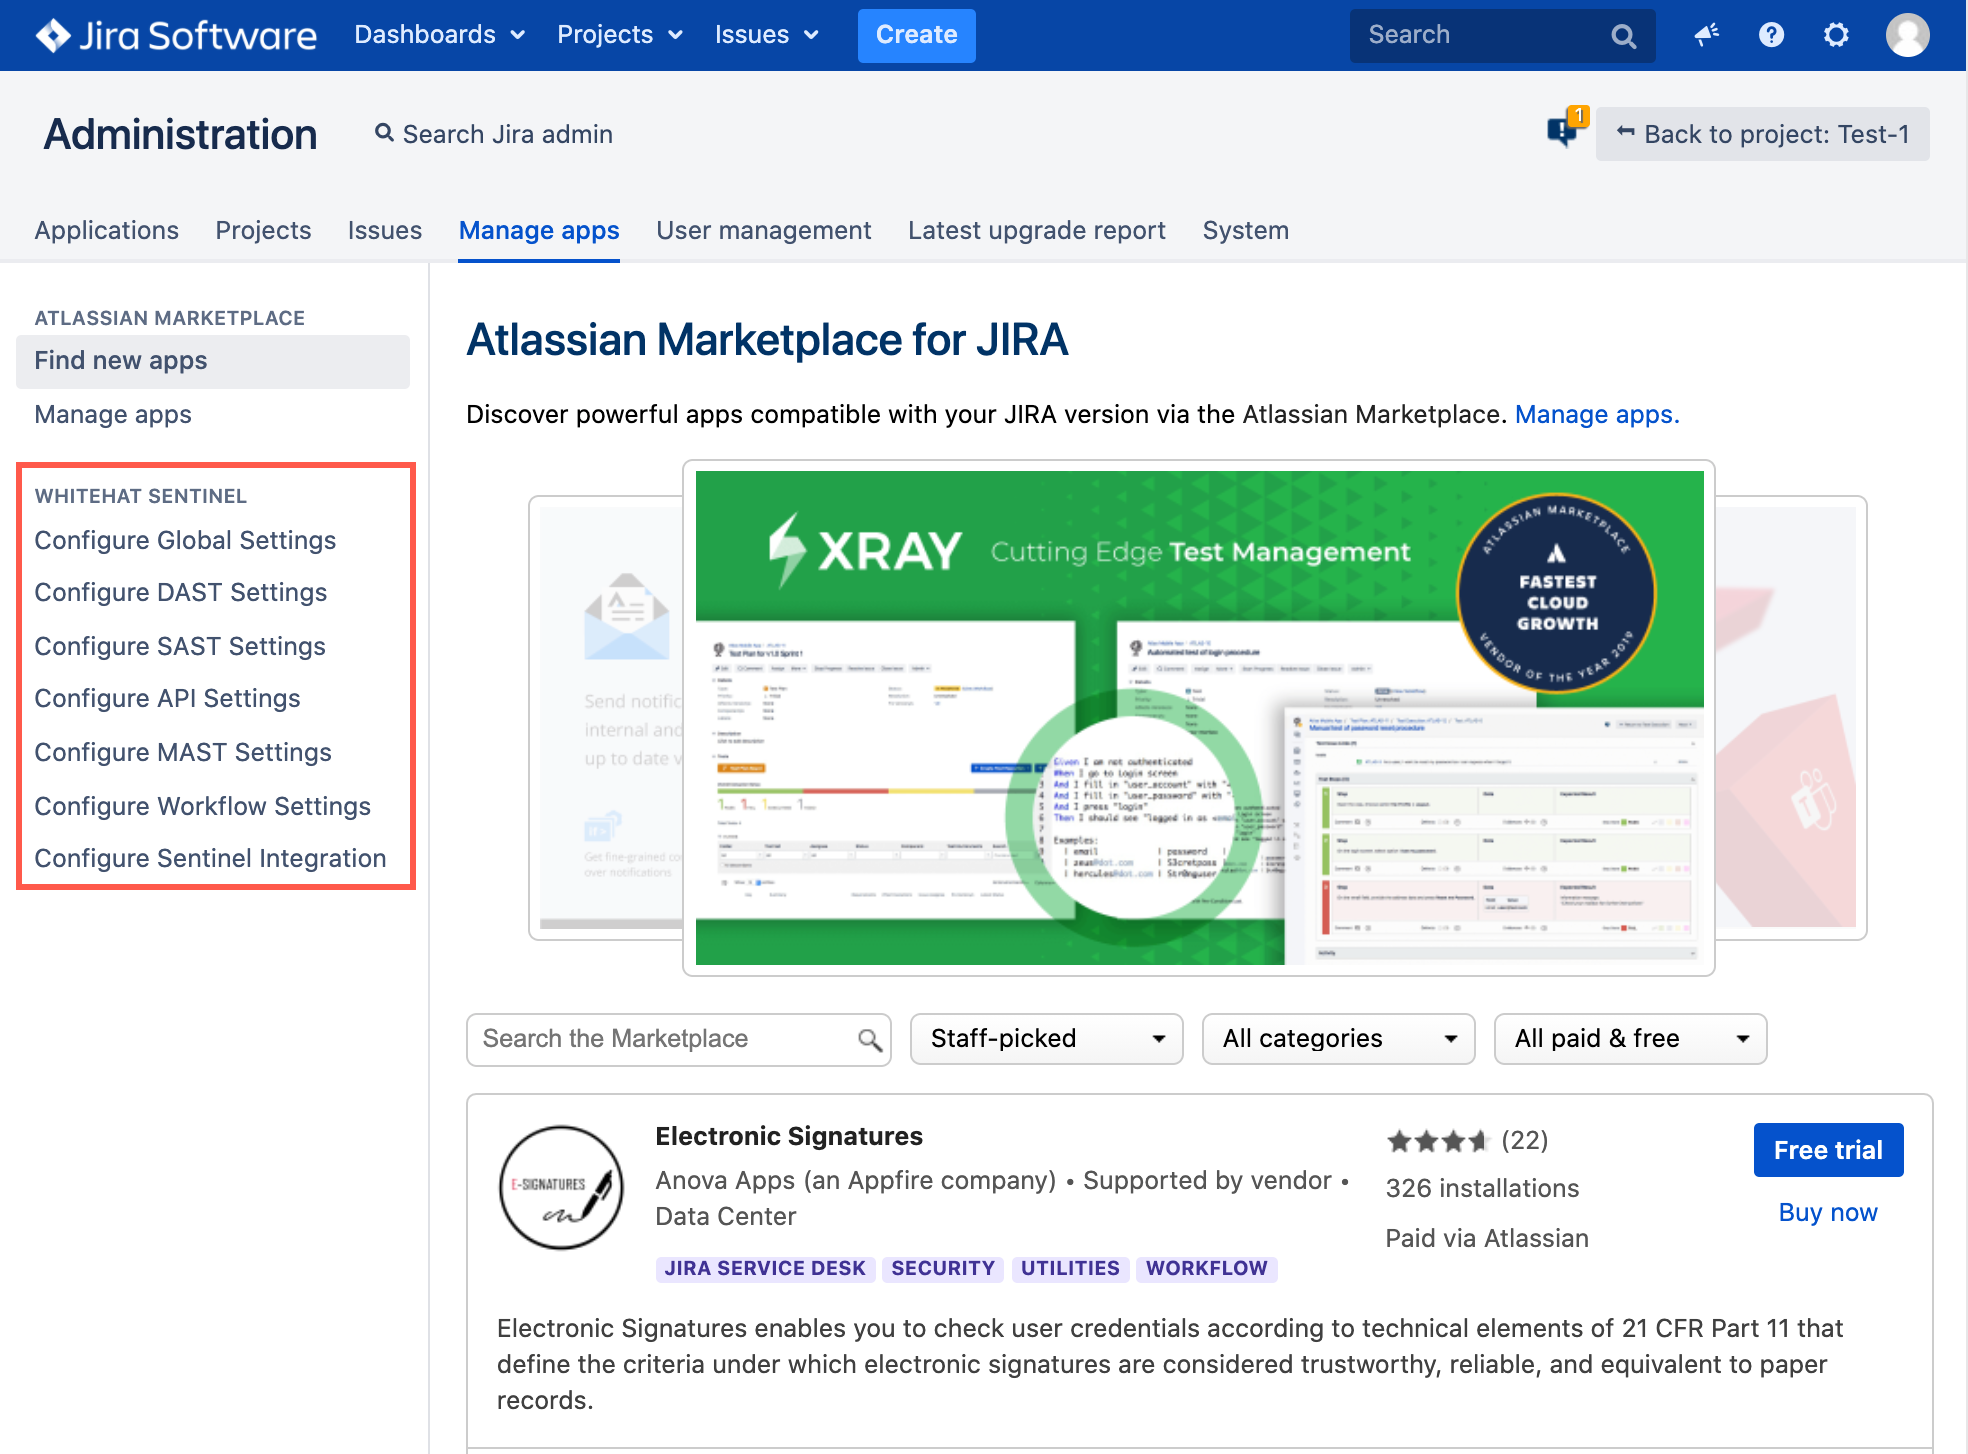1968x1454 pixels.
Task: Open the All categories dropdown
Action: tap(1338, 1039)
